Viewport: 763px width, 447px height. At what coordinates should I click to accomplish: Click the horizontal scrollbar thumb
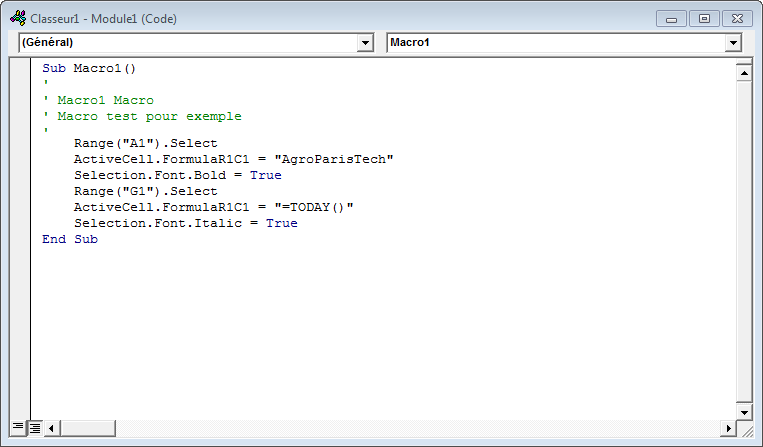pyautogui.click(x=88, y=429)
